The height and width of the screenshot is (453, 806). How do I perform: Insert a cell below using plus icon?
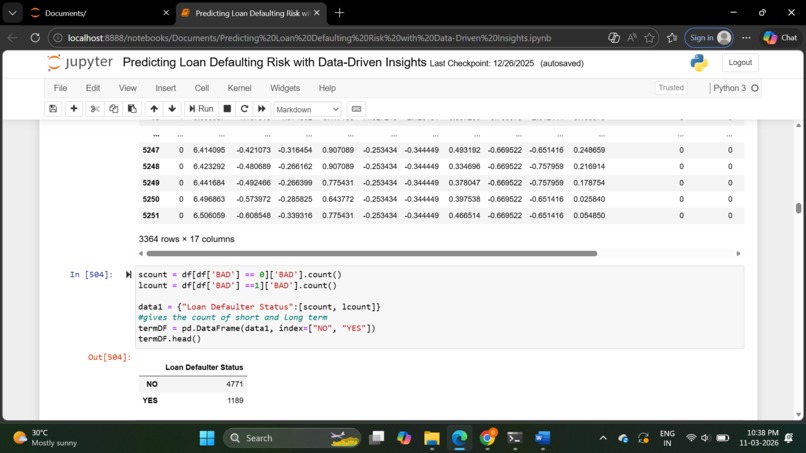(x=74, y=109)
